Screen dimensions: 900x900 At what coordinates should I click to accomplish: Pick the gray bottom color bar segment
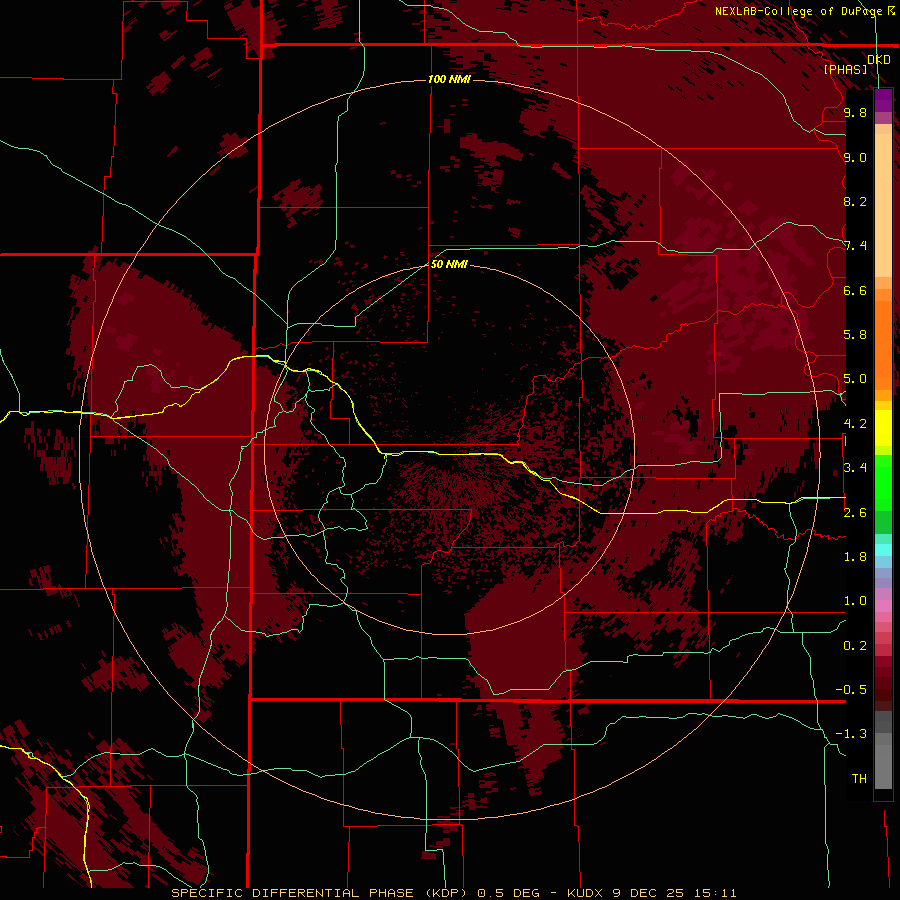click(x=883, y=763)
